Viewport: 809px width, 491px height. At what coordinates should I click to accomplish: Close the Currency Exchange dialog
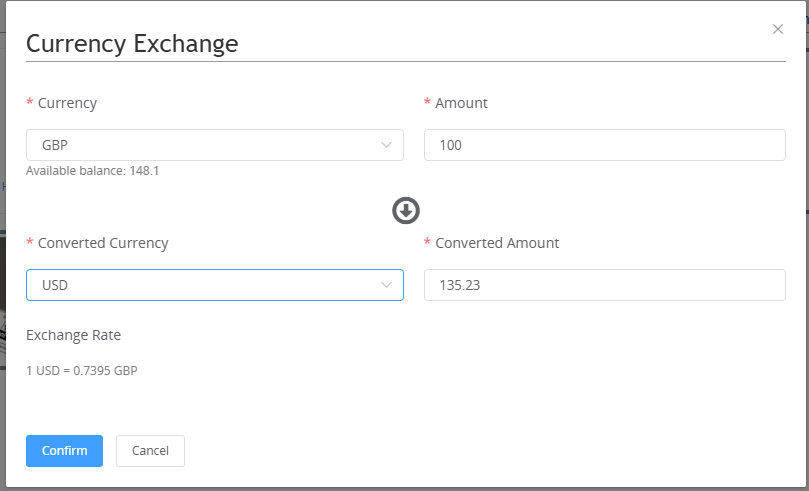tap(778, 29)
